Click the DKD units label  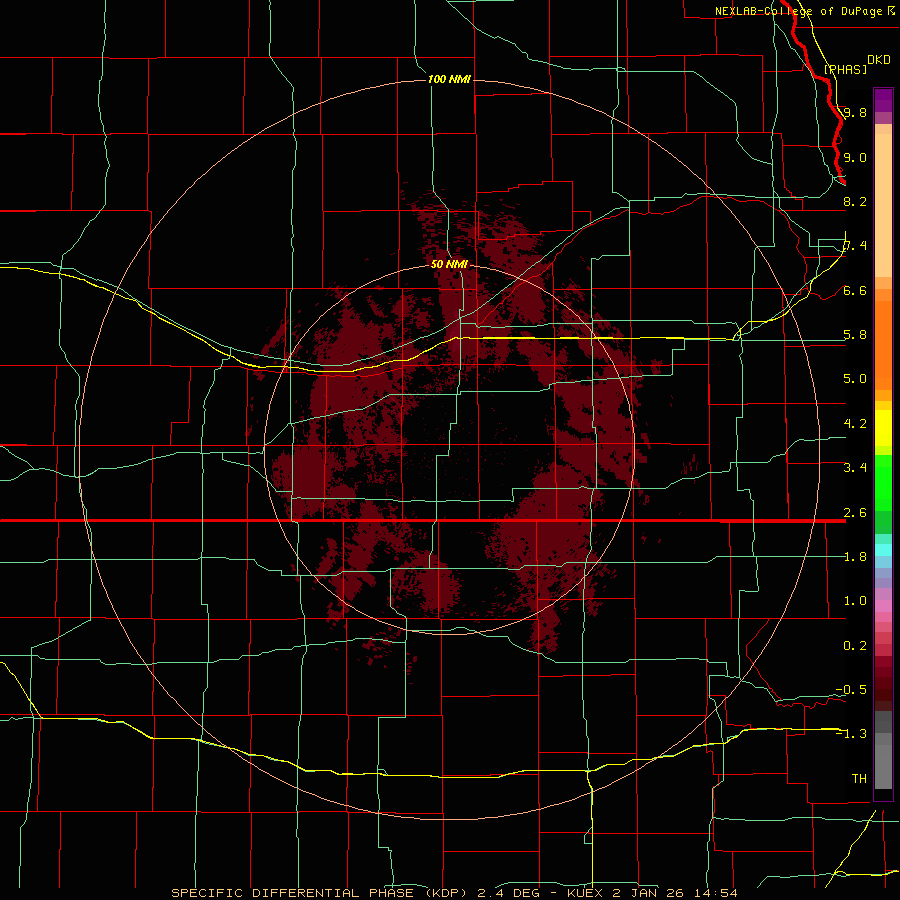[x=879, y=60]
